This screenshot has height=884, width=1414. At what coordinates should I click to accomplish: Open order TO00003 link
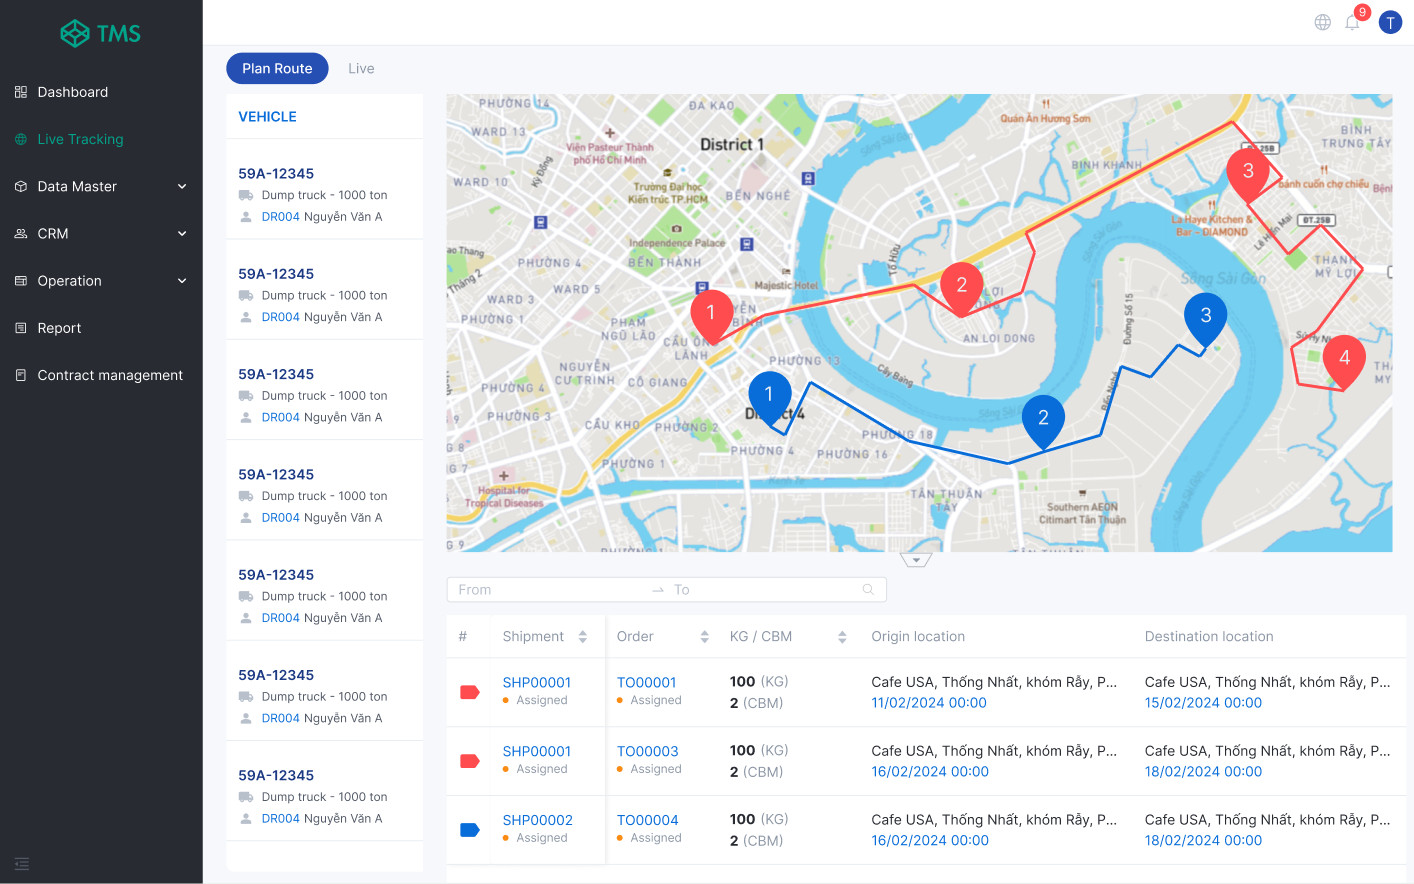pos(646,750)
